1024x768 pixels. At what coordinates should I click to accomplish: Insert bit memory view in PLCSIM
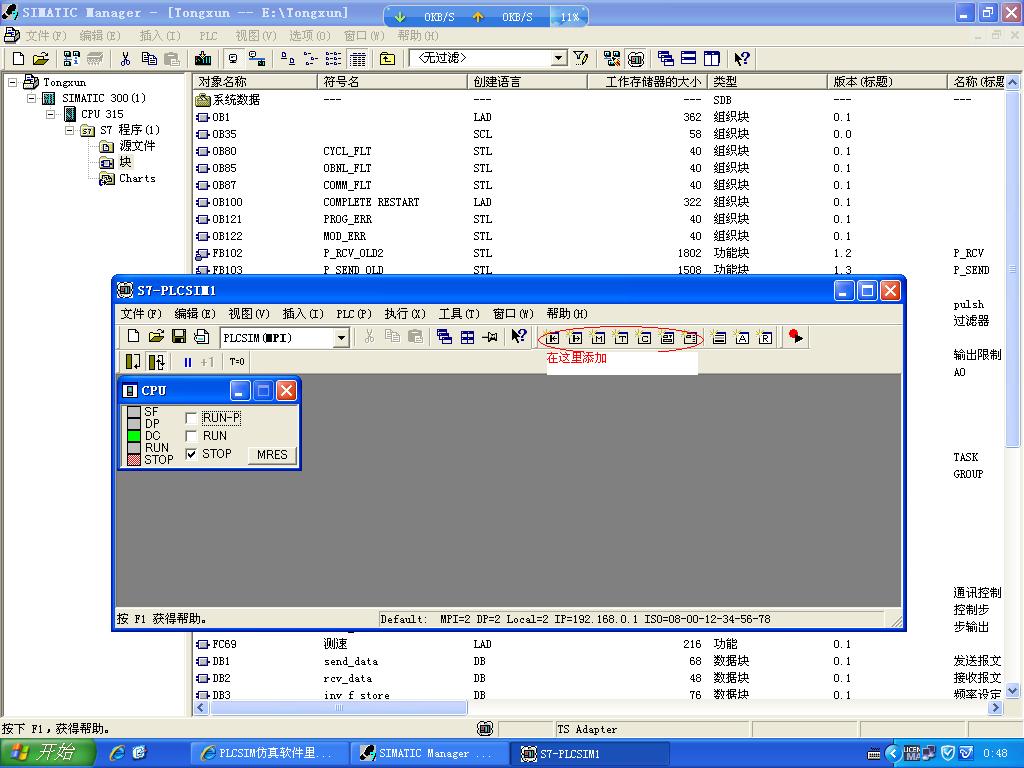pos(598,338)
